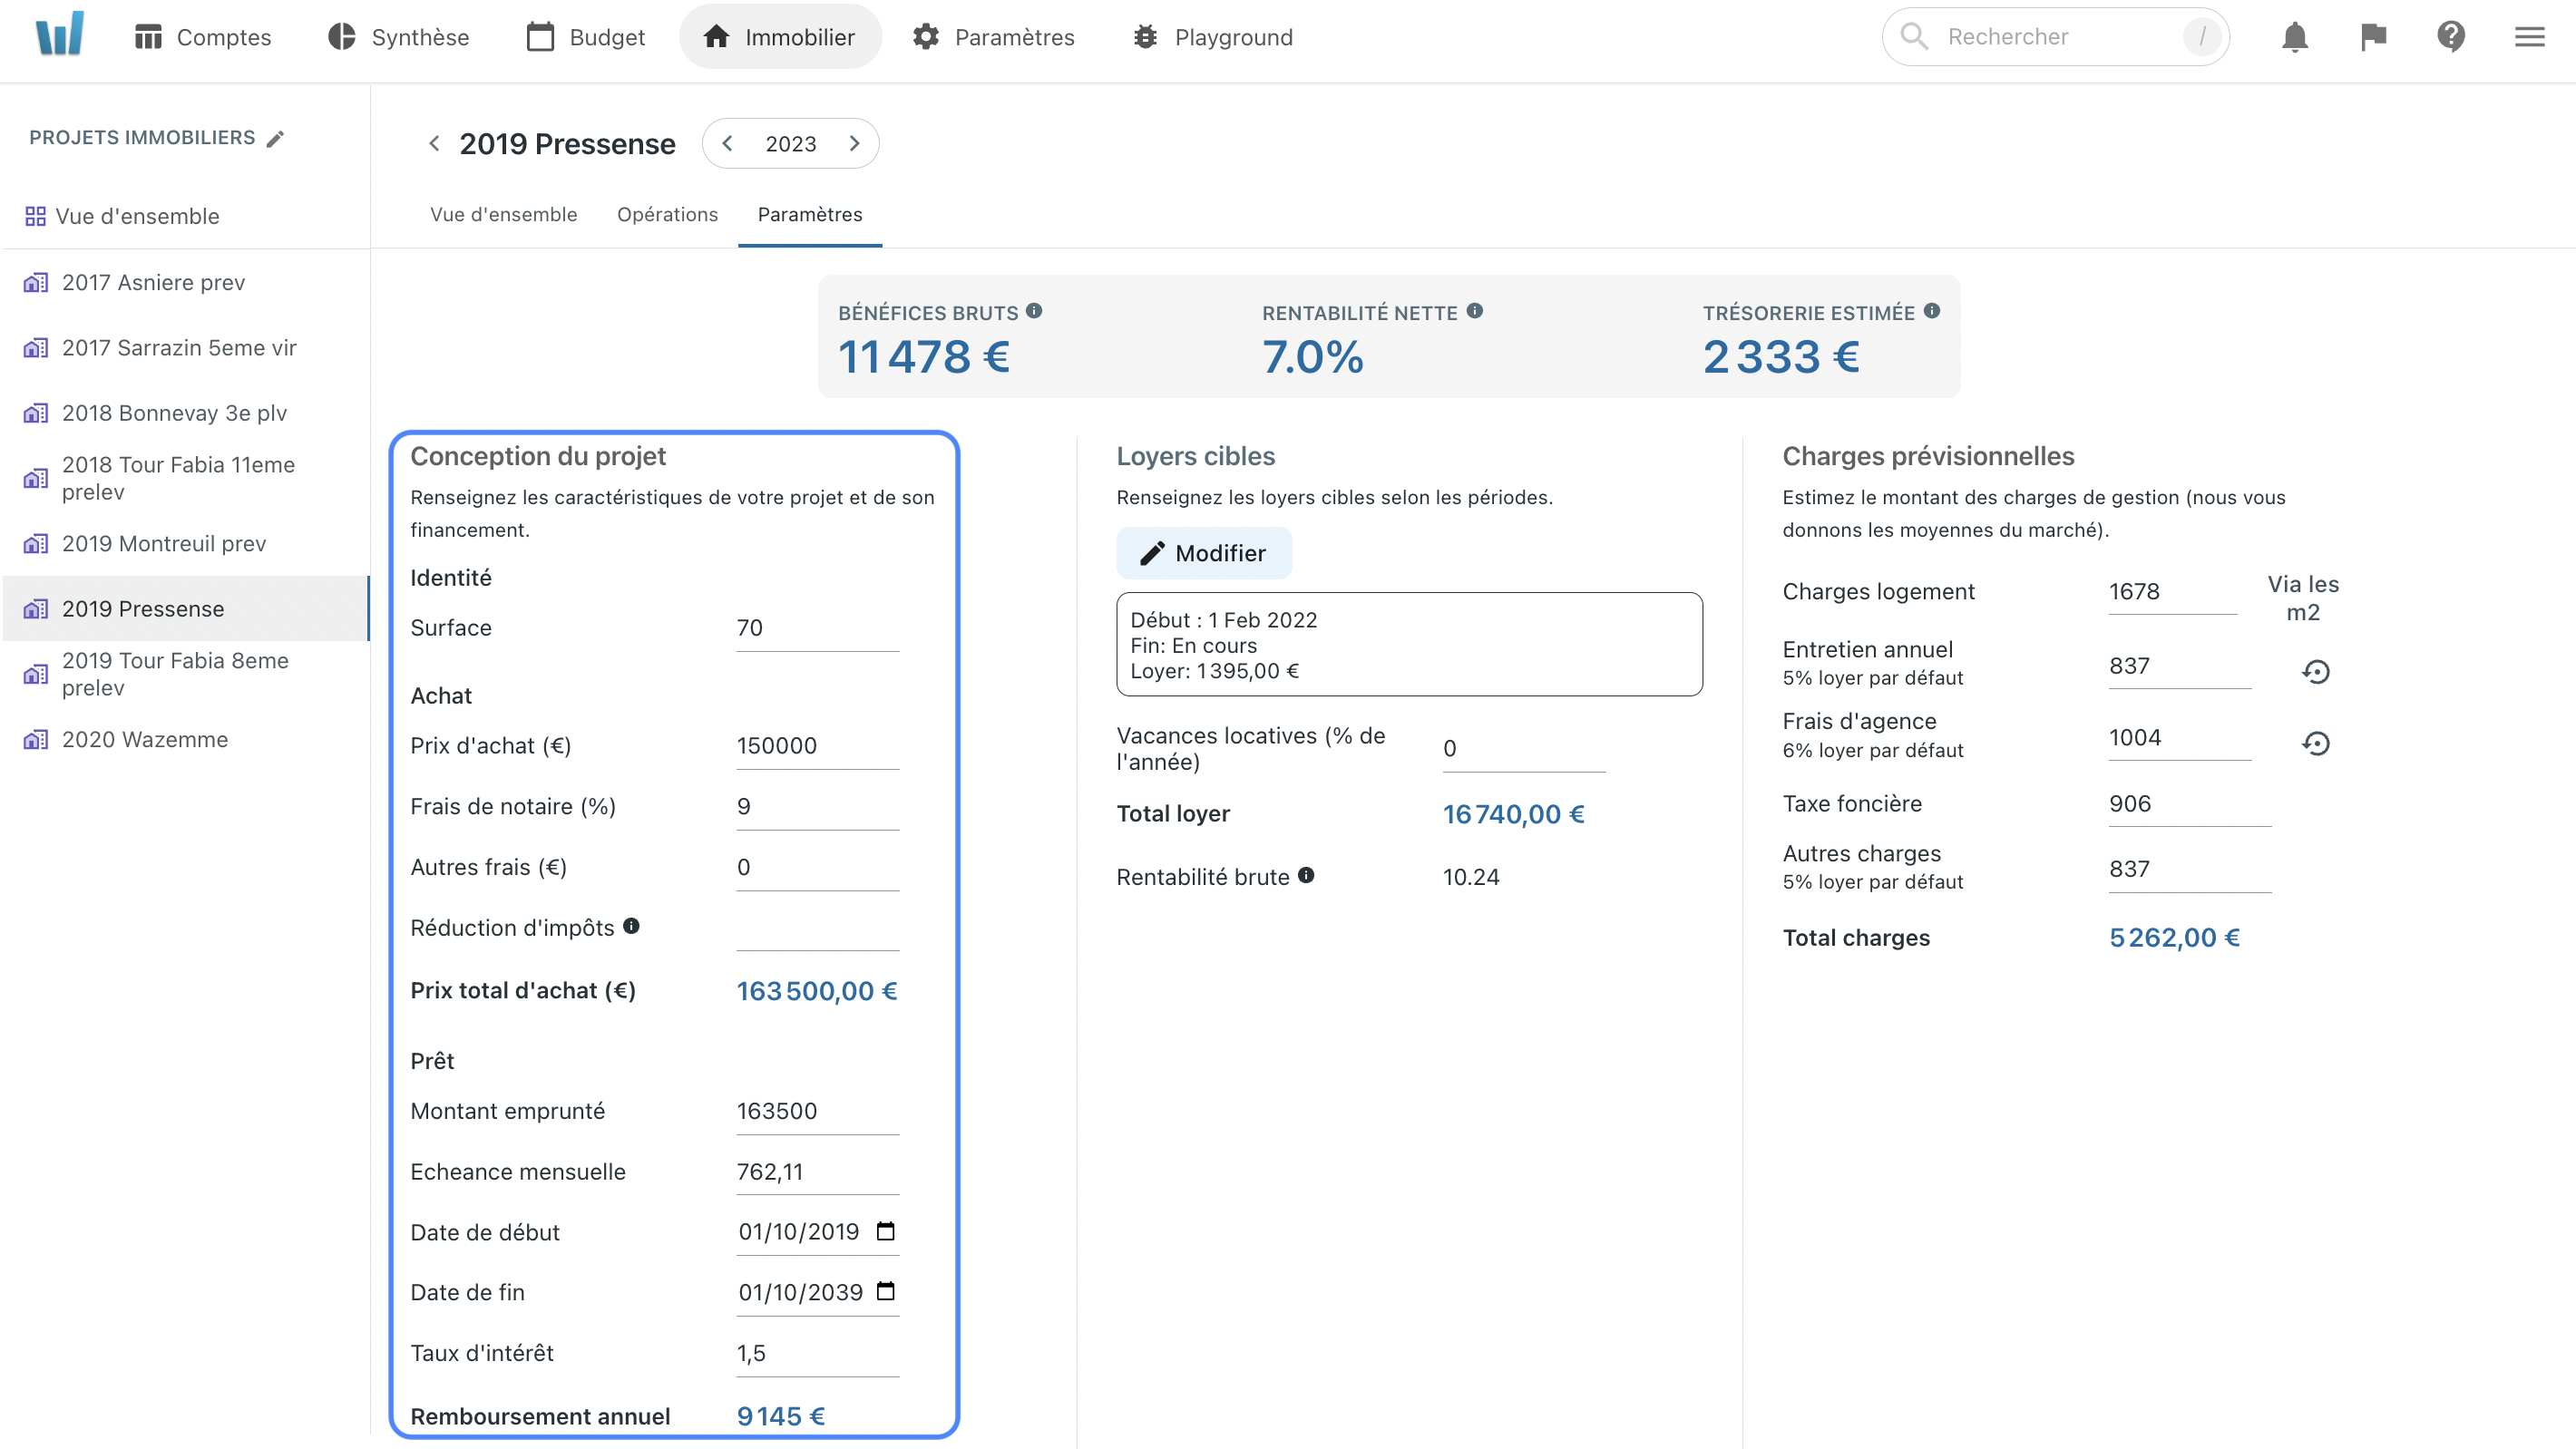2576x1449 pixels.
Task: Click the right arrow to navigate next year
Action: pos(854,143)
